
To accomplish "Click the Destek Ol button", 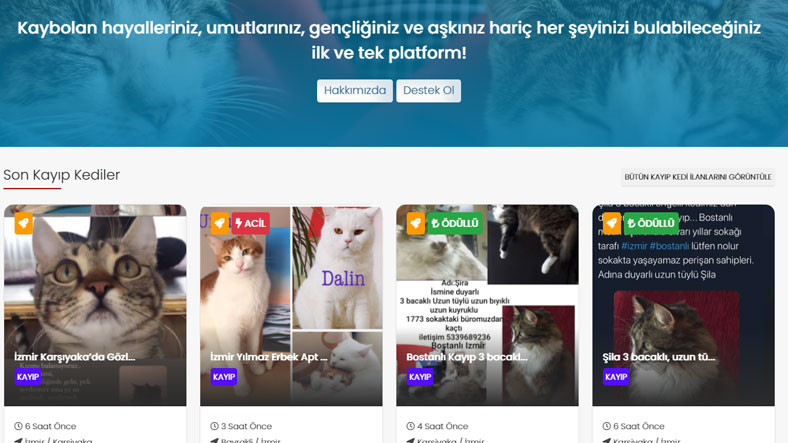I will coord(428,91).
